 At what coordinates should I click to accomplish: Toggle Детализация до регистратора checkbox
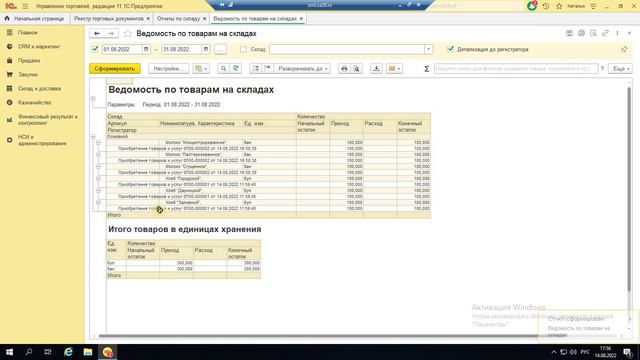tap(450, 49)
